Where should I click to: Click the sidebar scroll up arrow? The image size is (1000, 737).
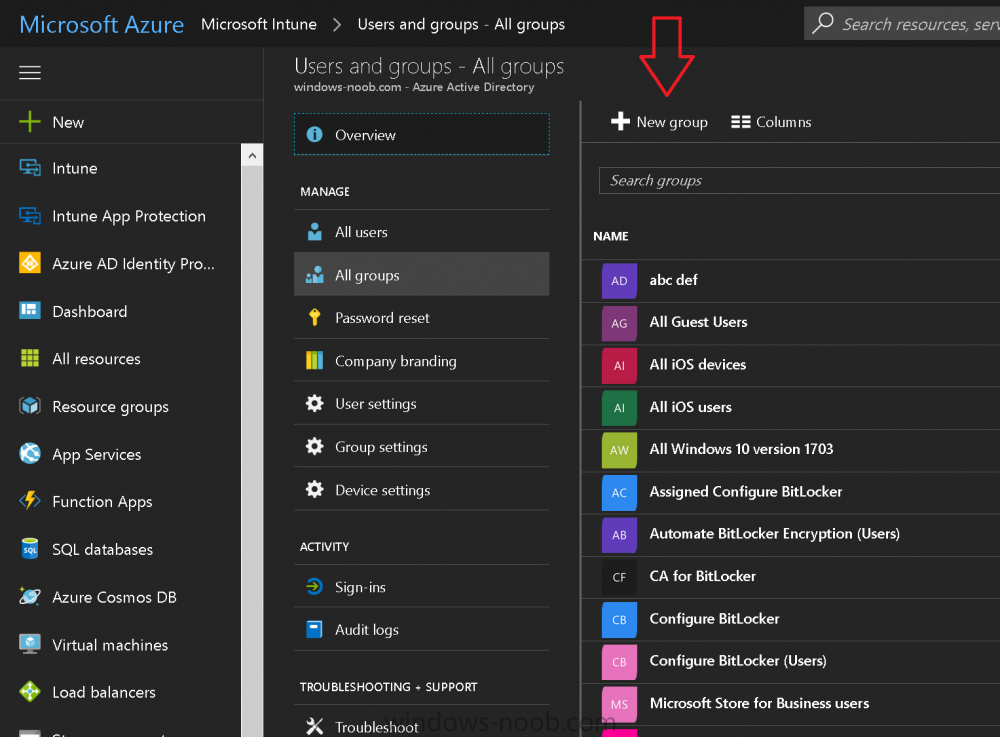tap(253, 156)
